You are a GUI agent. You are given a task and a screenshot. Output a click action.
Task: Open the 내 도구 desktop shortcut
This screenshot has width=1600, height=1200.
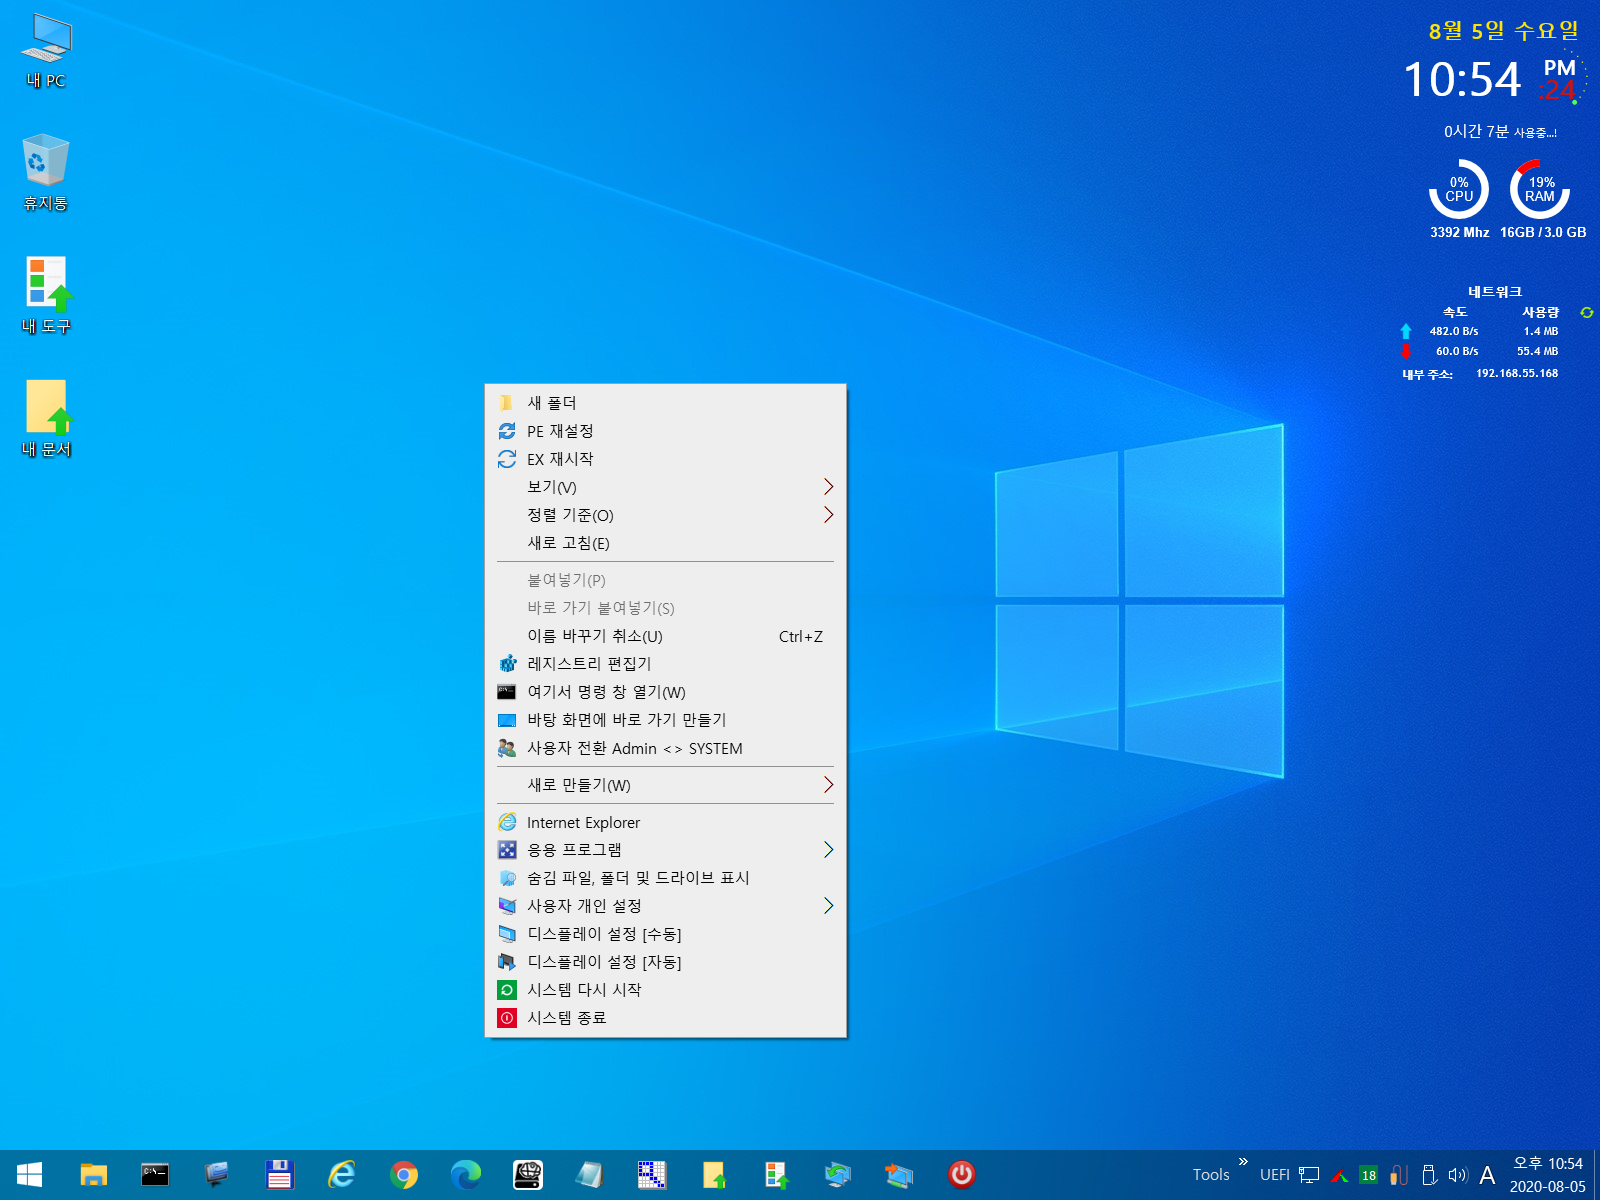pos(46,296)
